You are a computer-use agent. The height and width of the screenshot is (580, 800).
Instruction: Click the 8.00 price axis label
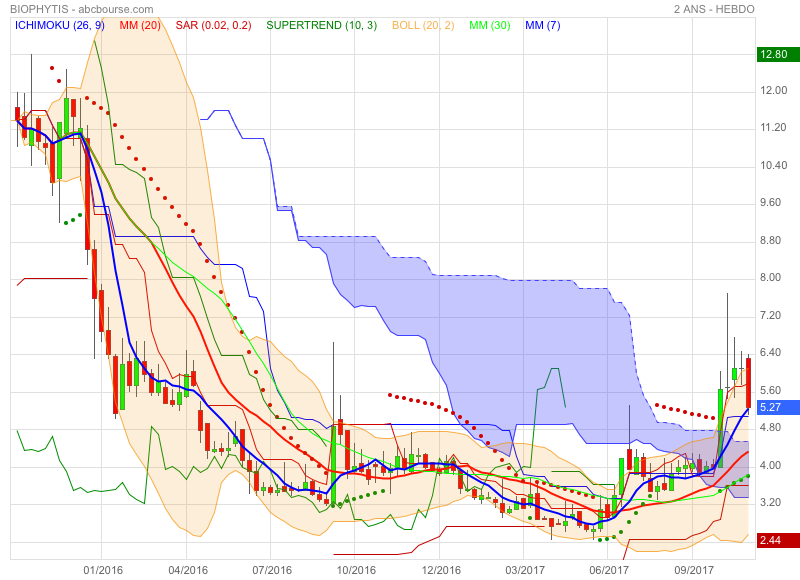click(773, 278)
